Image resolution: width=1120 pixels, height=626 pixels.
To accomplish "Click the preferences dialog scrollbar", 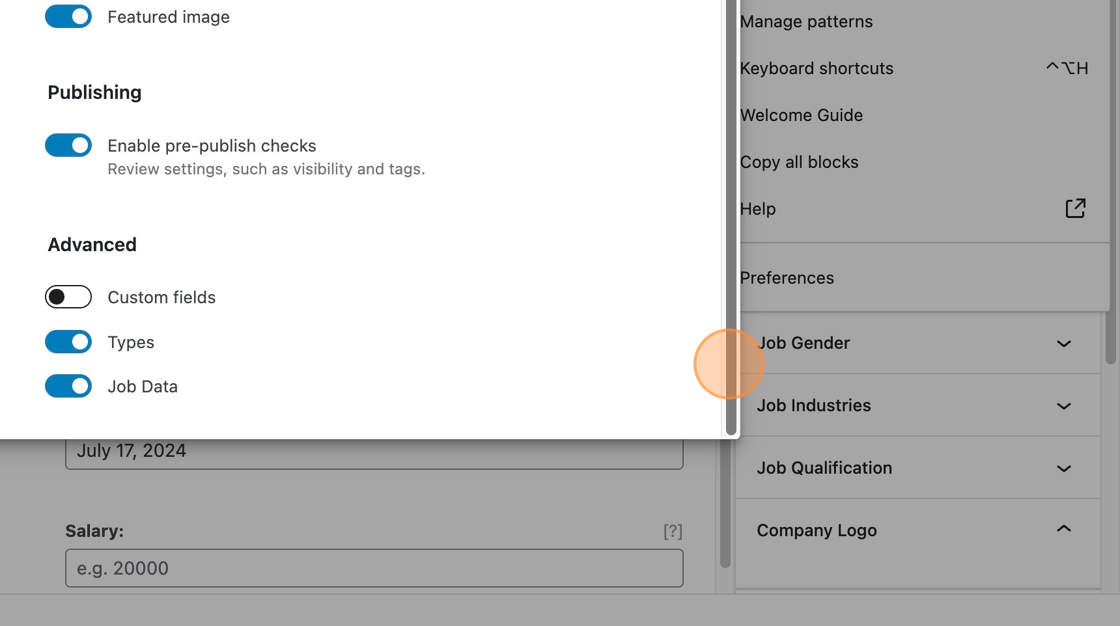I will 731,217.
